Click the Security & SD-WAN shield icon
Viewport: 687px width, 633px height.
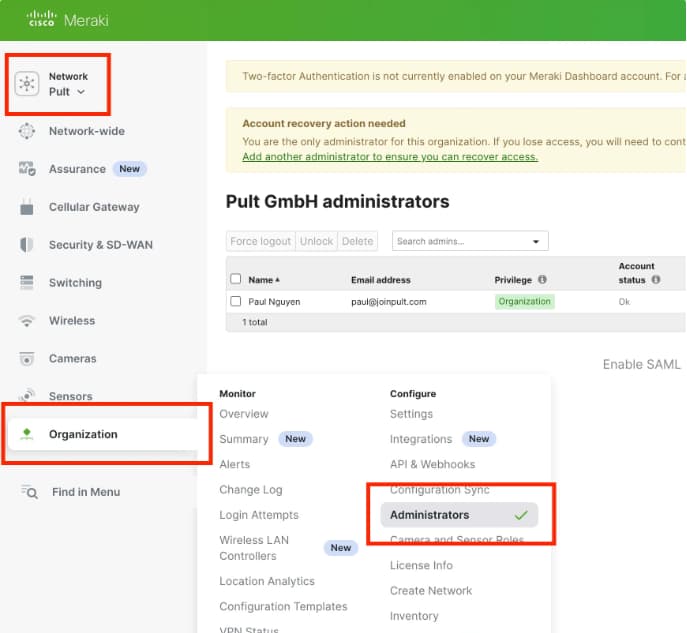click(27, 244)
